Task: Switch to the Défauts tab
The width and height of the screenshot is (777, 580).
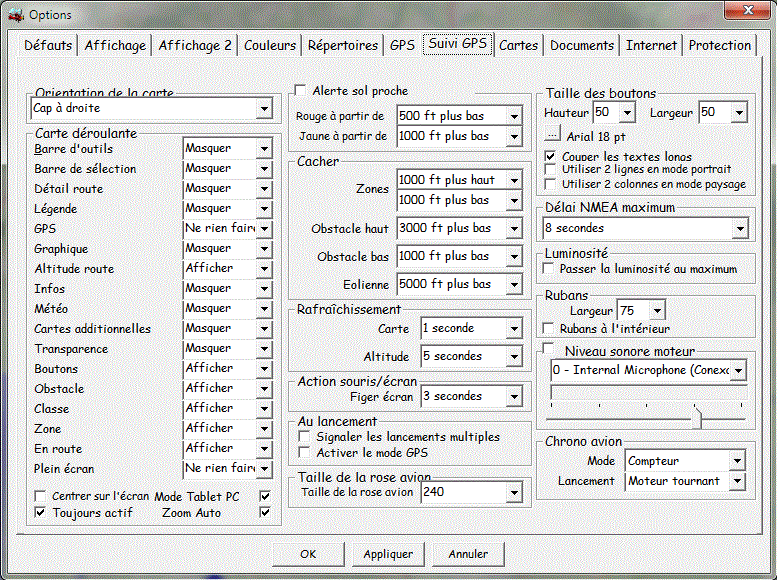Action: [x=48, y=45]
